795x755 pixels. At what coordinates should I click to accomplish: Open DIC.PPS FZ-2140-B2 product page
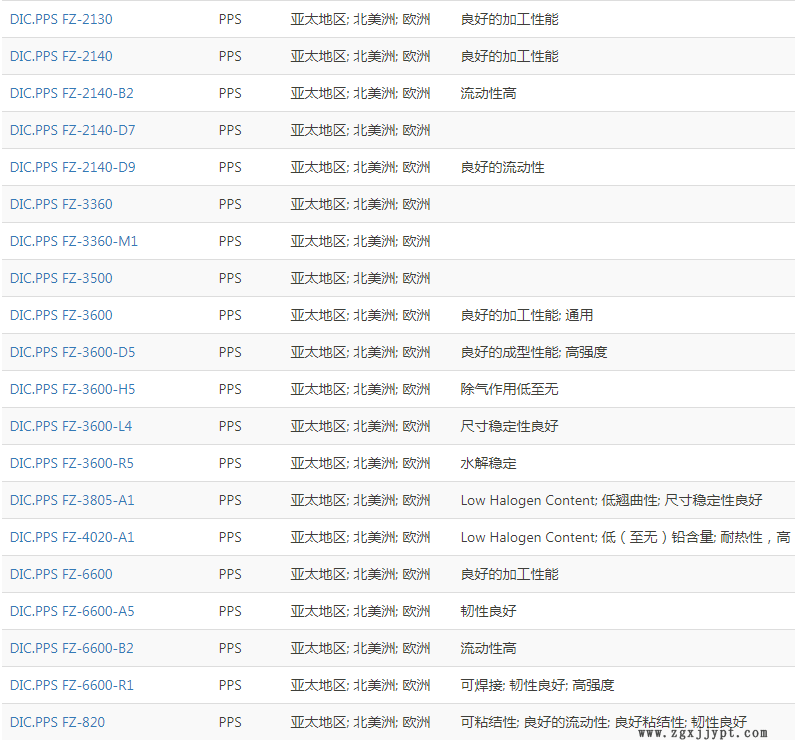[71, 93]
